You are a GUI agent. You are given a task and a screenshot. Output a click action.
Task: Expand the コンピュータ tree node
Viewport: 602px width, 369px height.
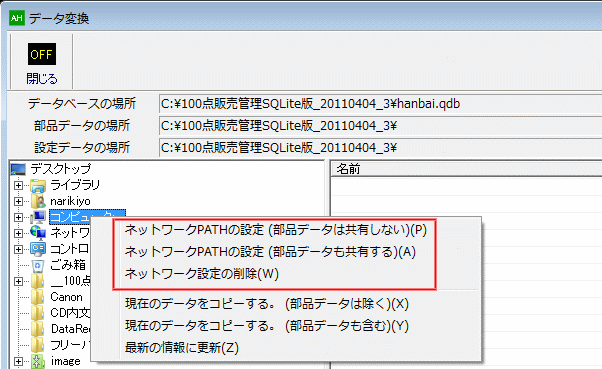(18, 217)
